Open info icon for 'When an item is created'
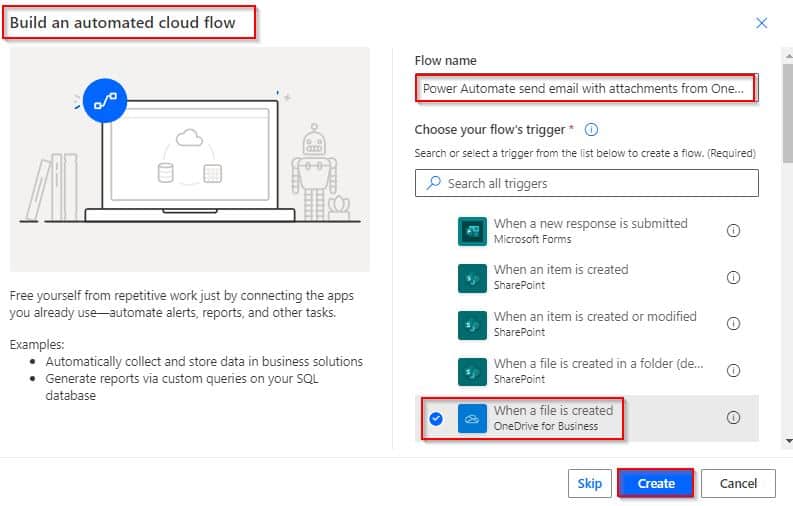This screenshot has height=506, width=793. click(x=733, y=278)
